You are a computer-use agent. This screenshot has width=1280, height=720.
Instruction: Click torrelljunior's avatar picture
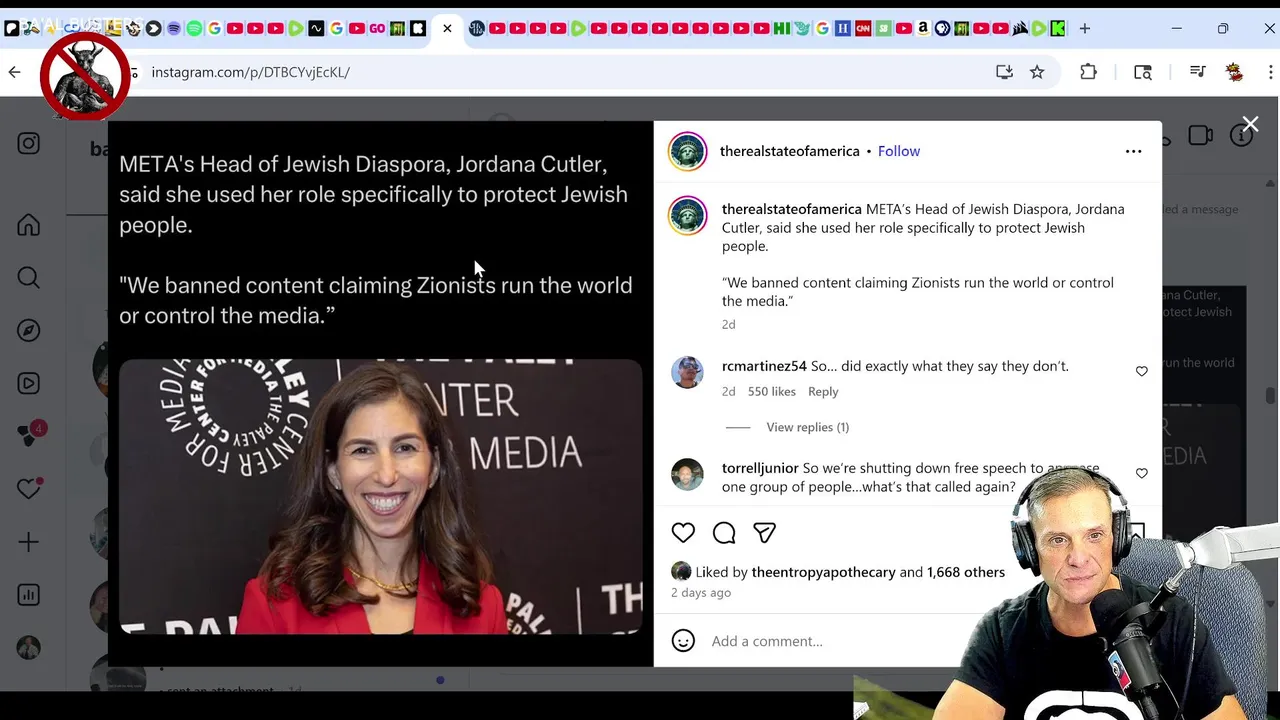click(687, 474)
